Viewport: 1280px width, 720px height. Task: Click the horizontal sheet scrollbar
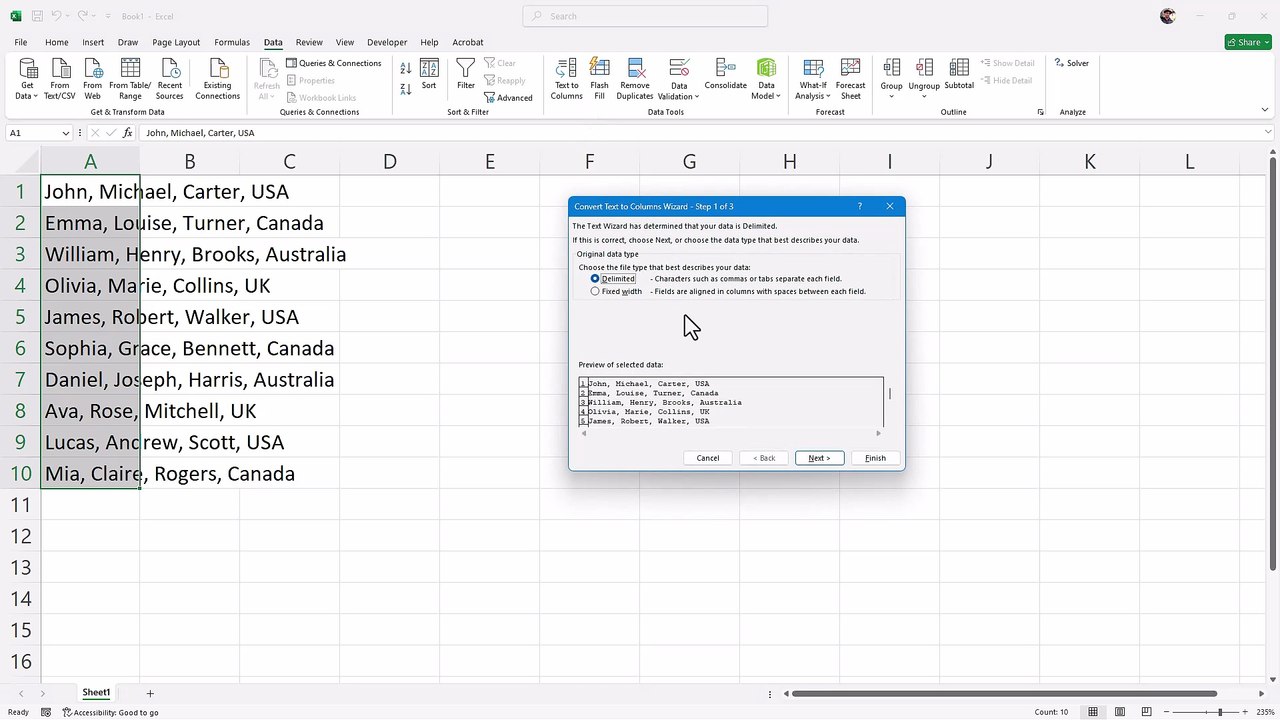tap(1006, 693)
